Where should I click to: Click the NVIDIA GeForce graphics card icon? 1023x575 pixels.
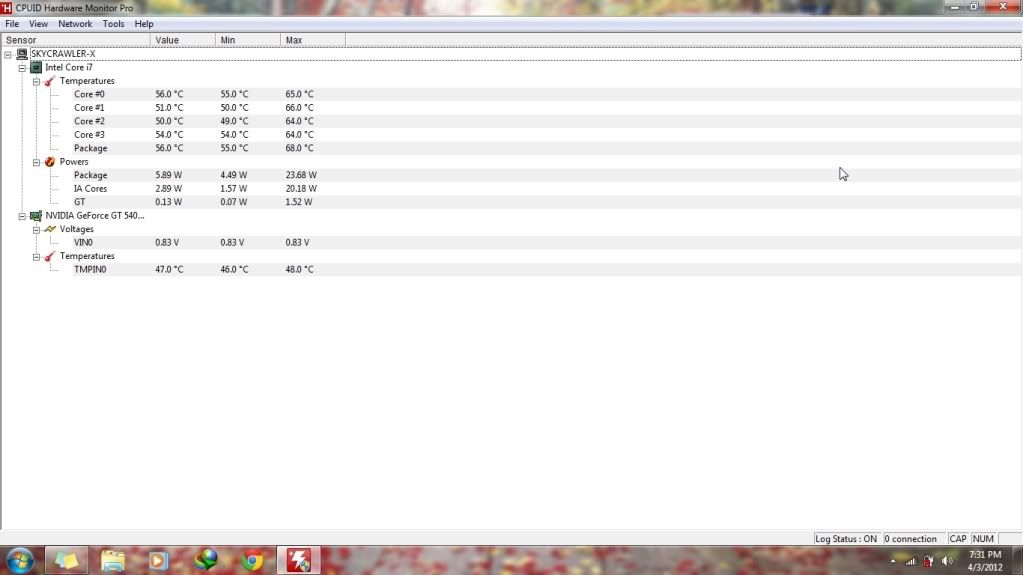tap(36, 215)
